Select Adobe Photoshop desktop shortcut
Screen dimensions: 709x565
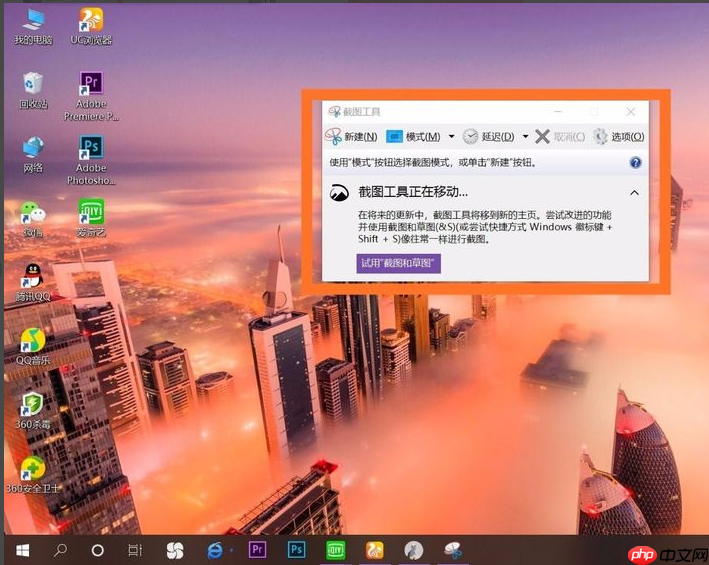91,160
